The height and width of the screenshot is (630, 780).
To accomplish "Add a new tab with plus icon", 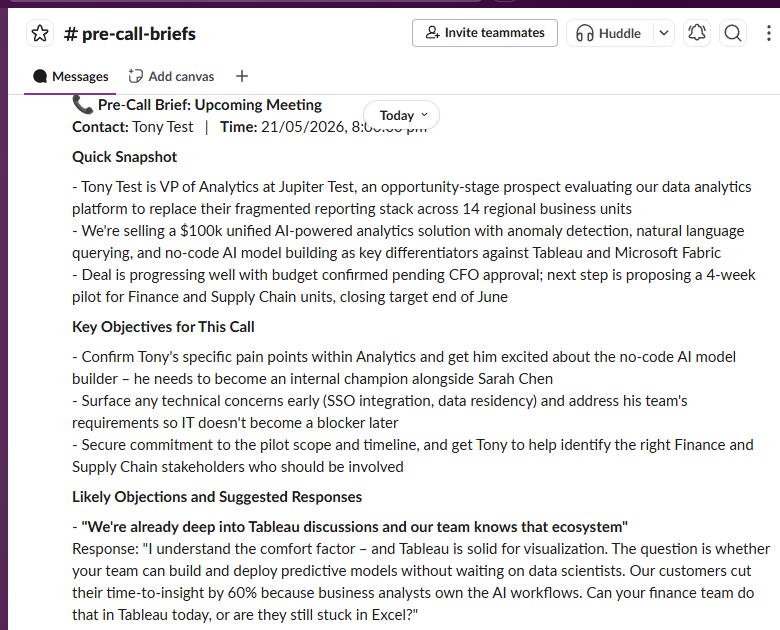I will 242,76.
